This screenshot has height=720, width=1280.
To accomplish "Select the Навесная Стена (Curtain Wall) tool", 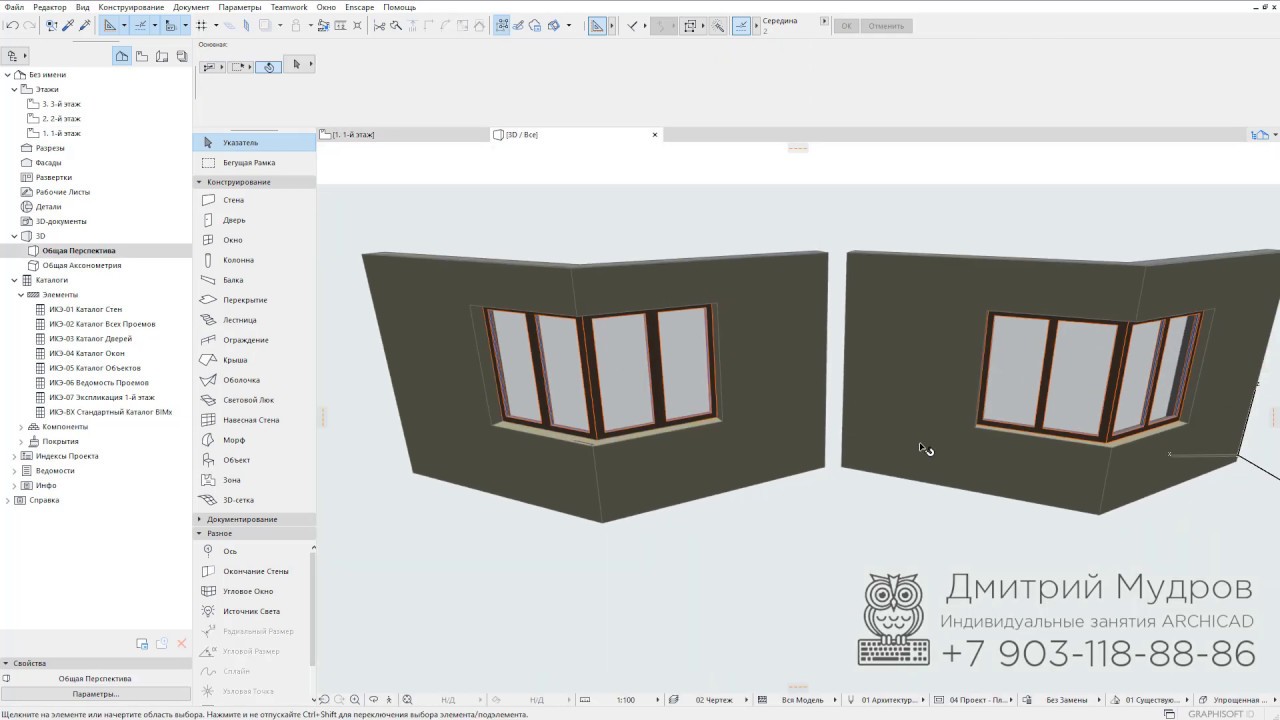I will tap(254, 420).
